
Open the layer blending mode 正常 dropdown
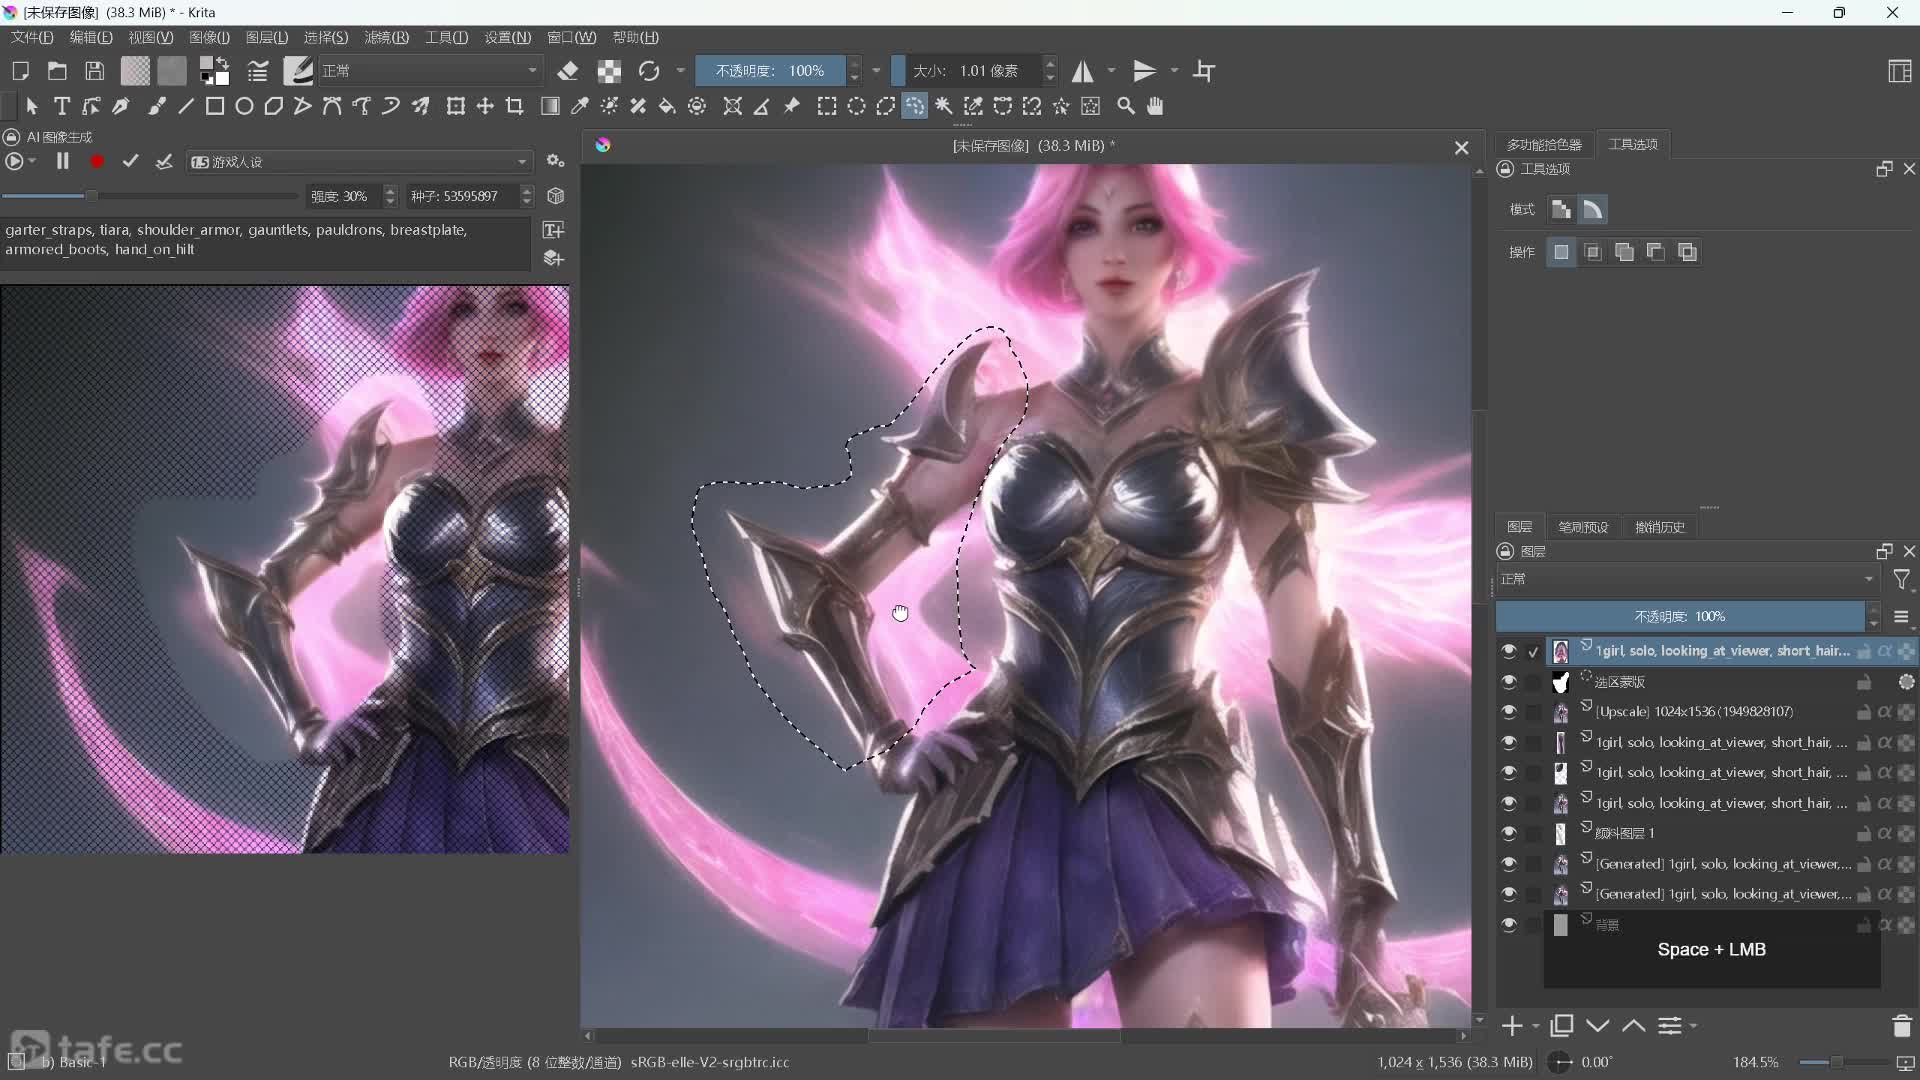1687,579
